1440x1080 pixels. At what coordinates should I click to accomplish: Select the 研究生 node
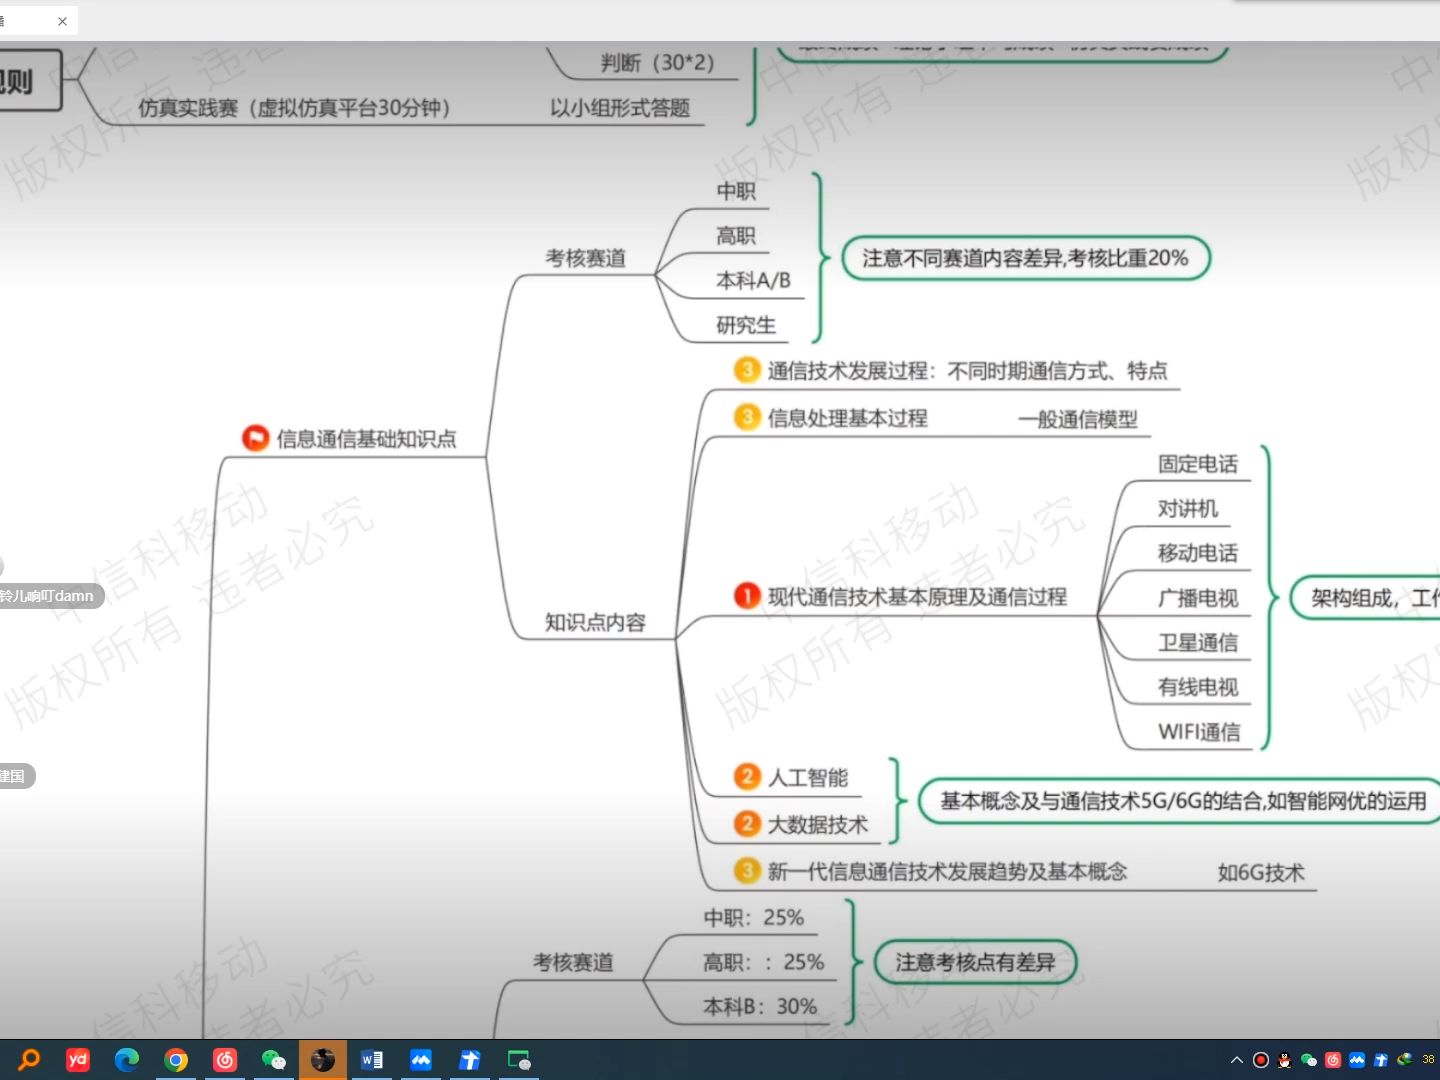pos(746,325)
